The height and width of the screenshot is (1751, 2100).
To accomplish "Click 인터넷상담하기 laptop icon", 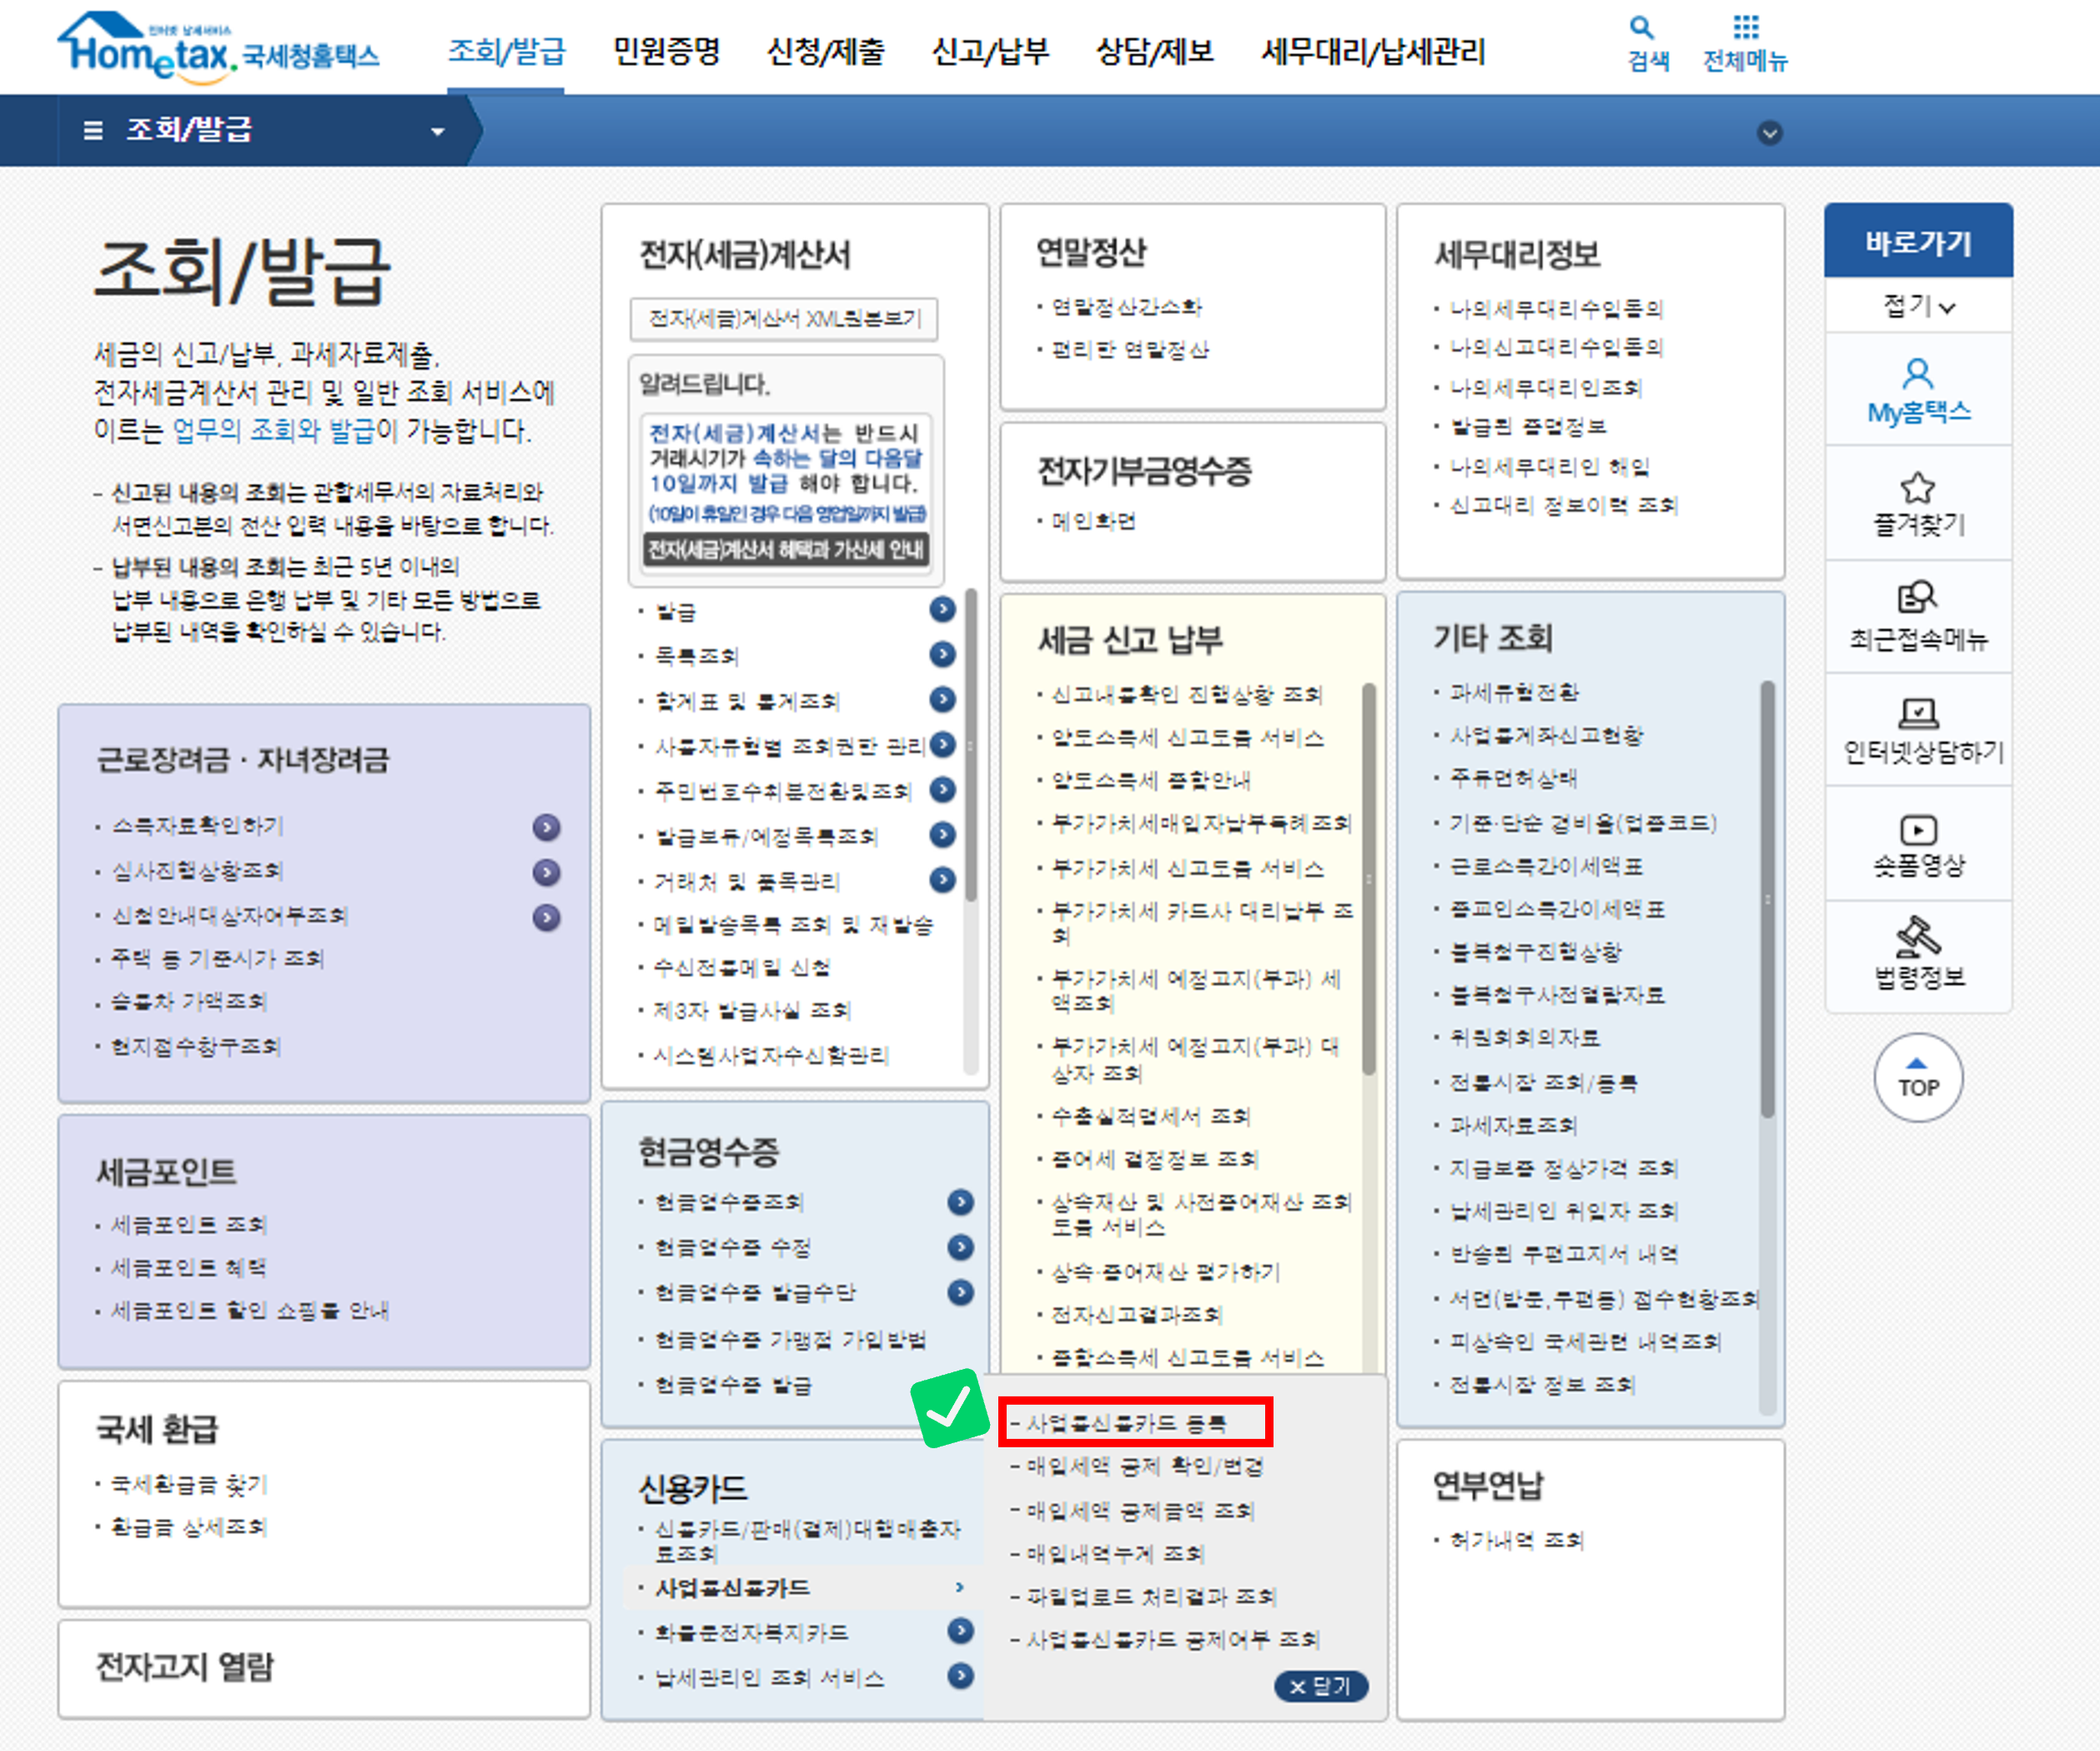I will pyautogui.click(x=1917, y=713).
